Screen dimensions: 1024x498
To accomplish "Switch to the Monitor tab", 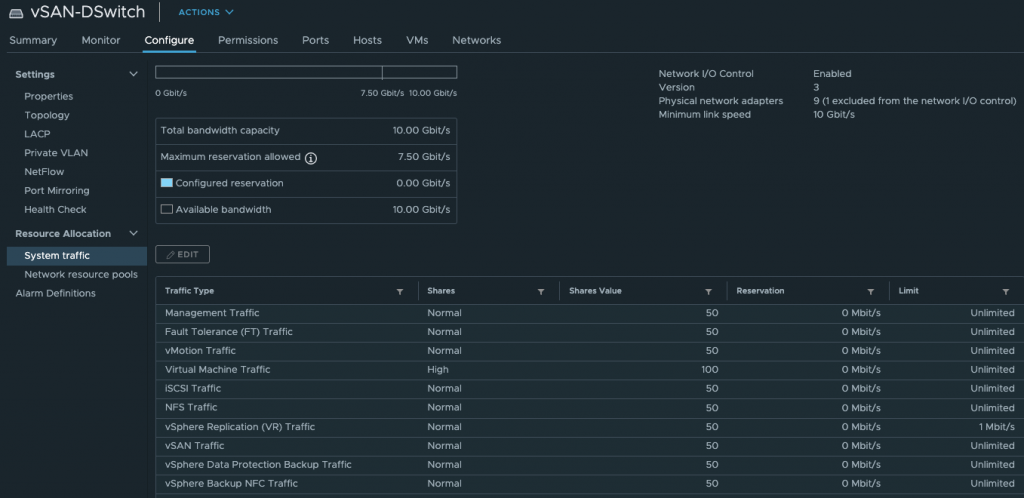I will [101, 40].
